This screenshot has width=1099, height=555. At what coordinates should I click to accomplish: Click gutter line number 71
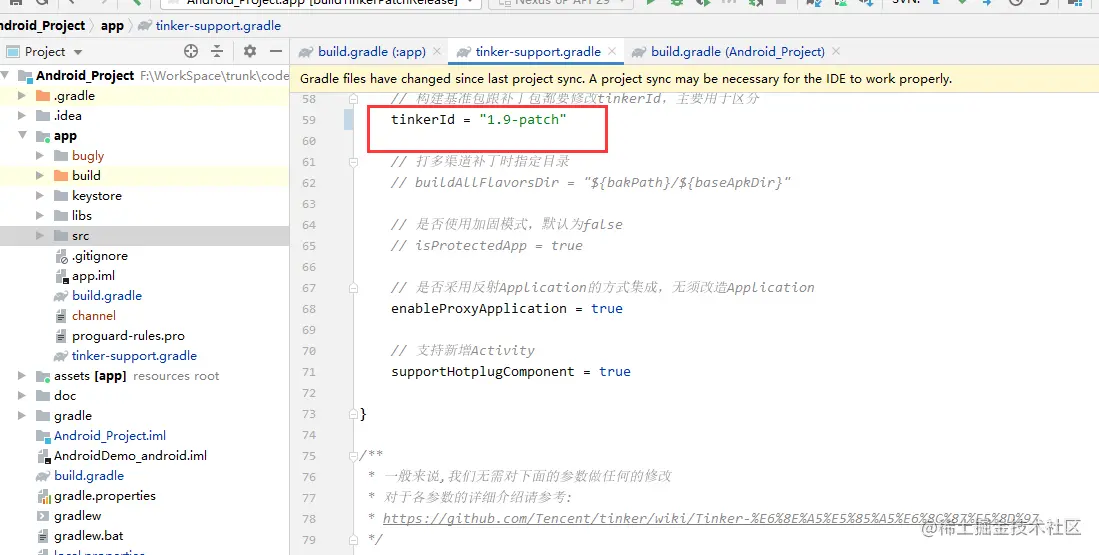pos(309,372)
